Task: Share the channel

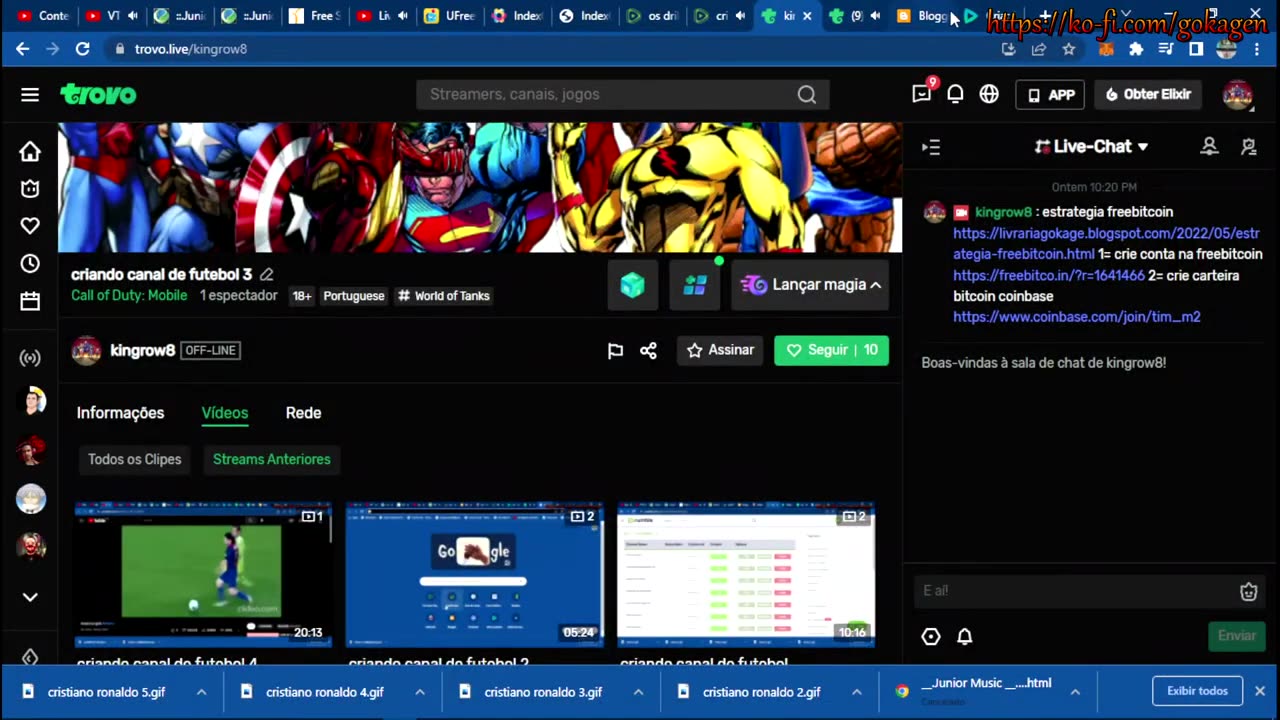Action: point(648,350)
